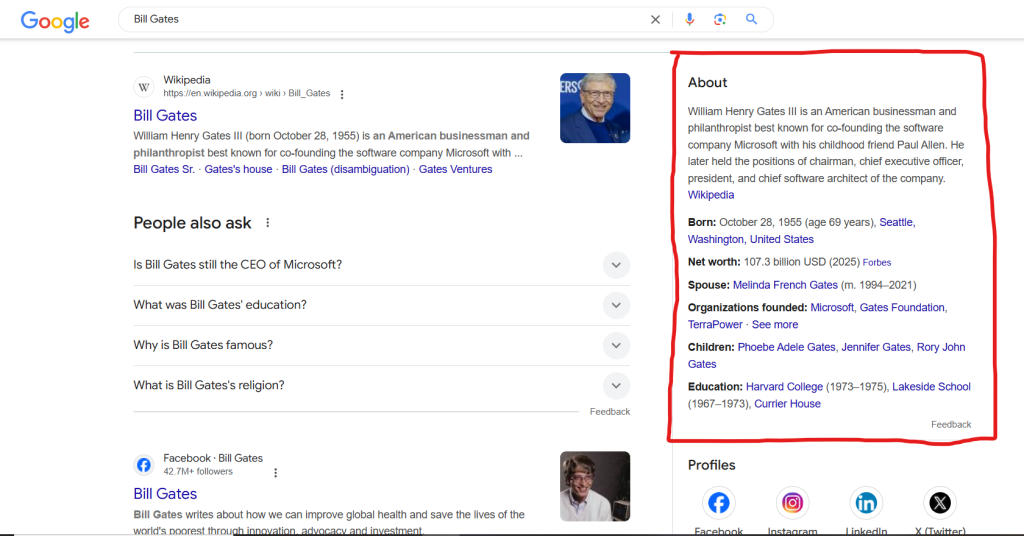
Task: Start voice search with microphone icon
Action: click(690, 20)
